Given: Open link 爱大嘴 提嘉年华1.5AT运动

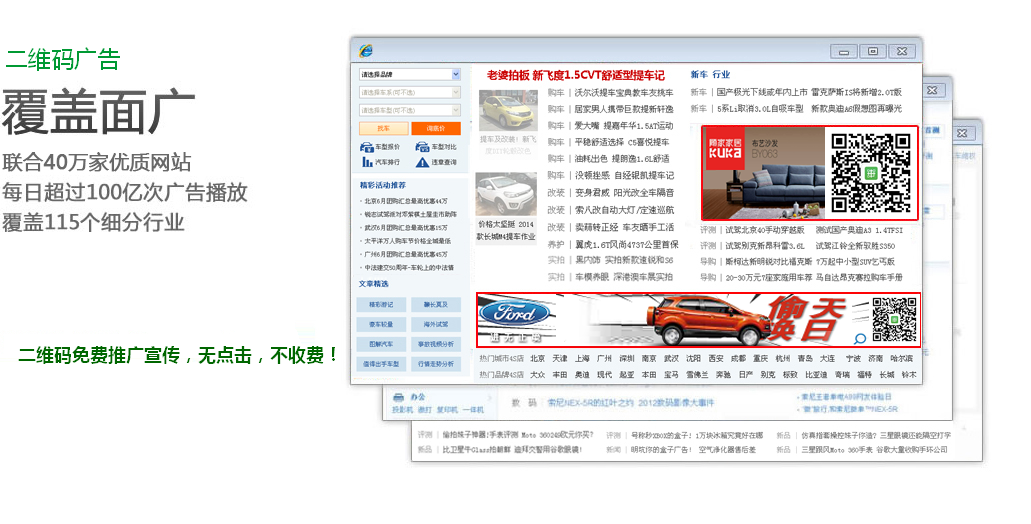Looking at the screenshot, I should pos(624,126).
